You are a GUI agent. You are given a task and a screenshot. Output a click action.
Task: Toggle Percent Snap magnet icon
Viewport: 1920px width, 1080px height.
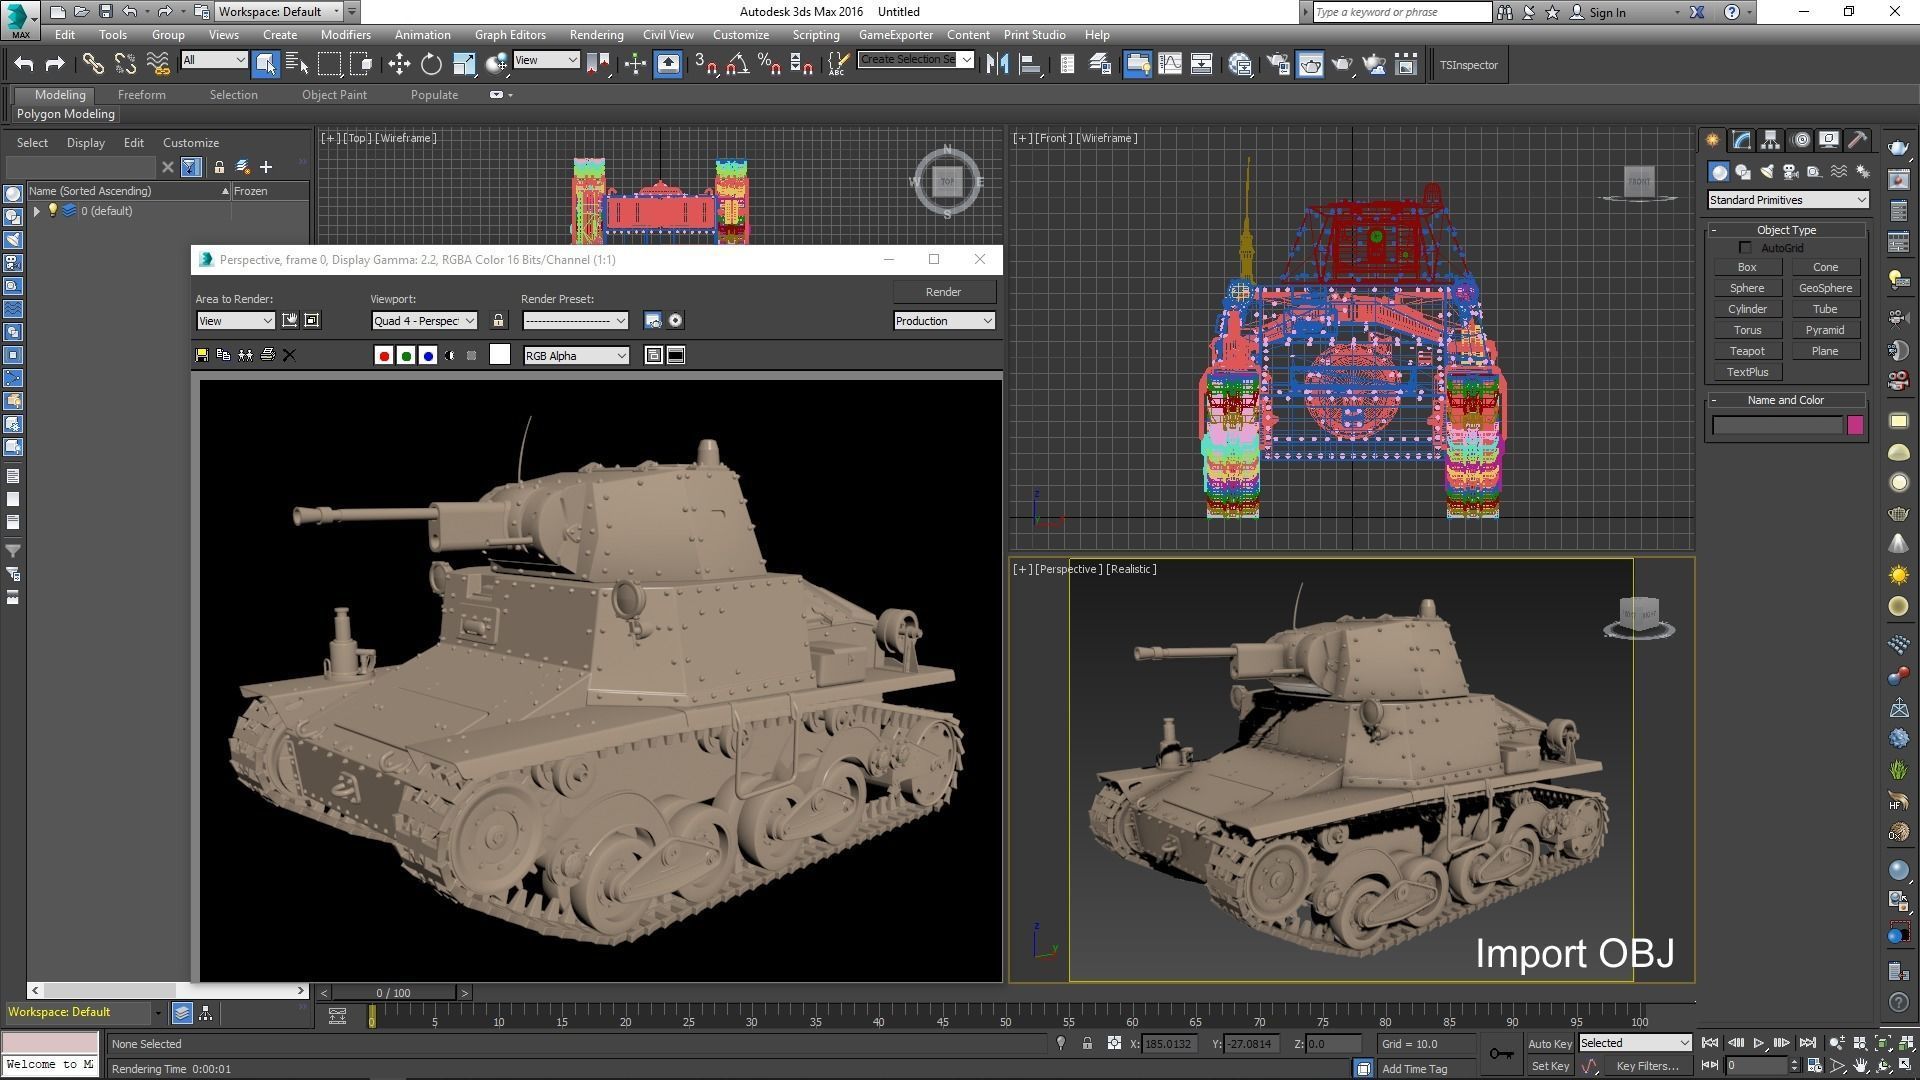tap(770, 64)
